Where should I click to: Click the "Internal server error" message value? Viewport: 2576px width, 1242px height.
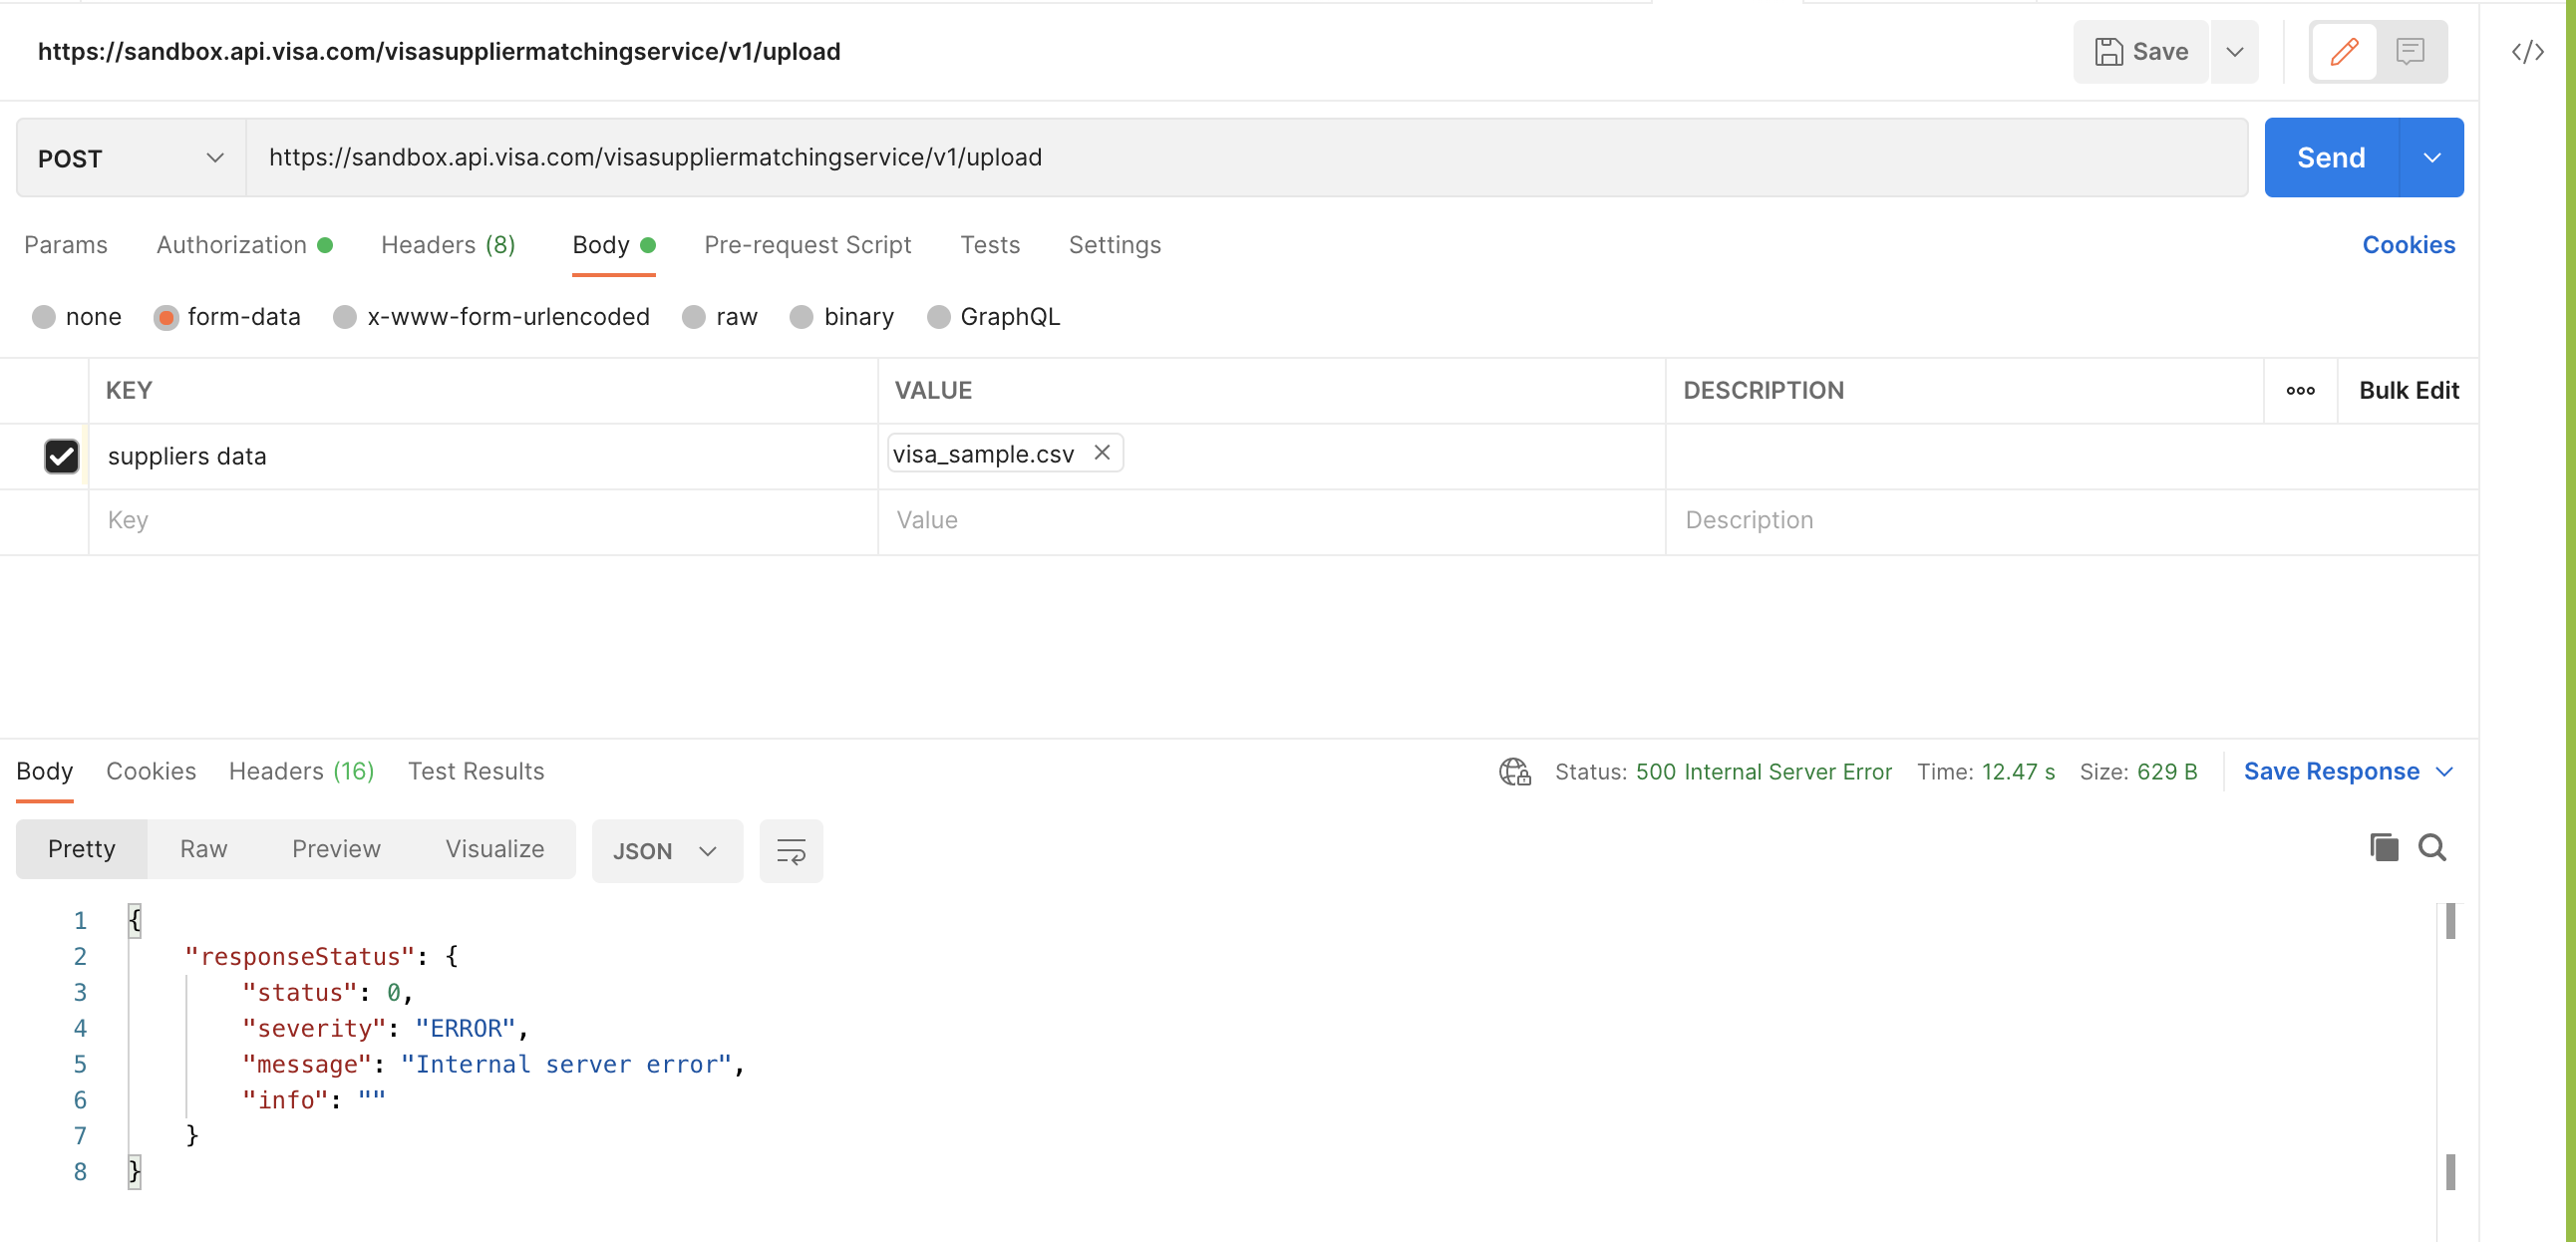[566, 1065]
